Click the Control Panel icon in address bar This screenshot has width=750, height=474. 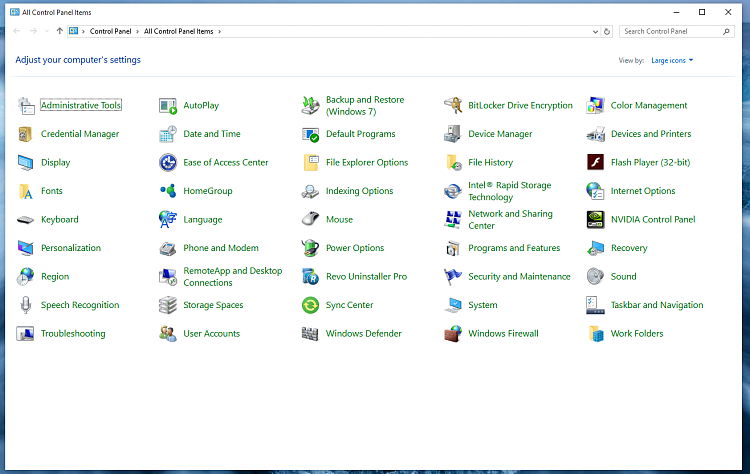[73, 31]
